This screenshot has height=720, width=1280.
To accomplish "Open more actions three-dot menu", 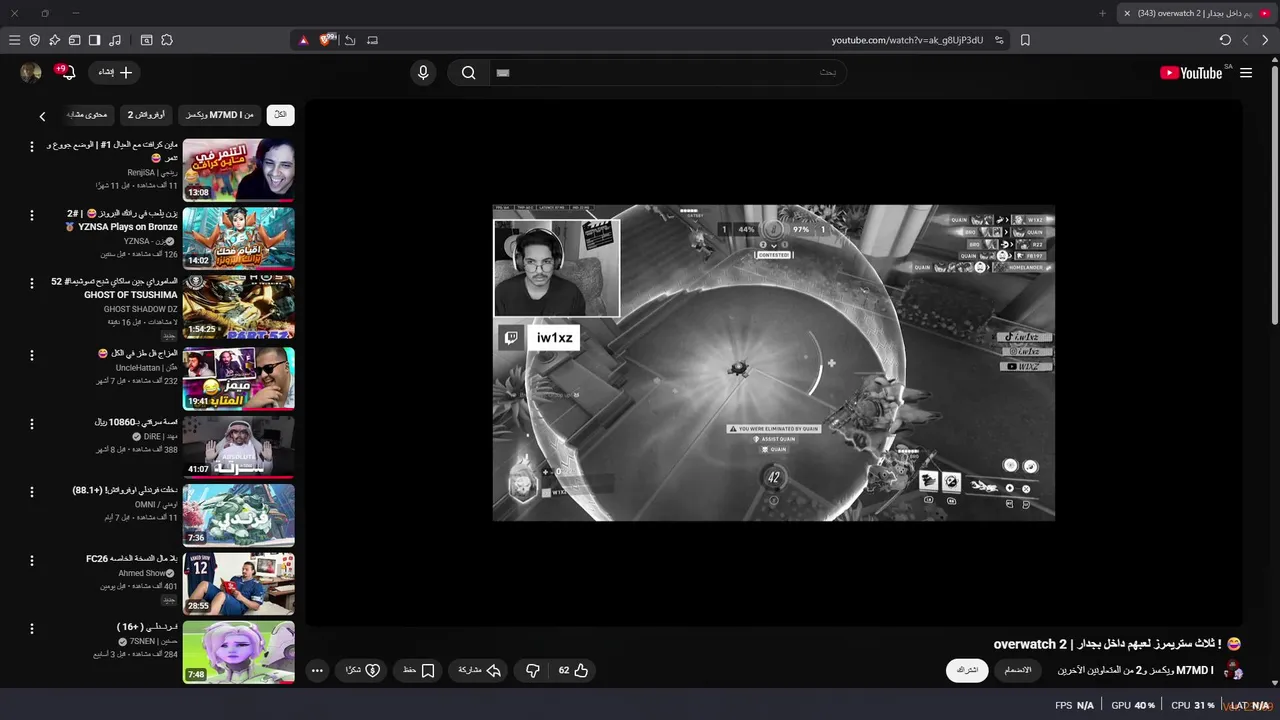I will point(317,671).
